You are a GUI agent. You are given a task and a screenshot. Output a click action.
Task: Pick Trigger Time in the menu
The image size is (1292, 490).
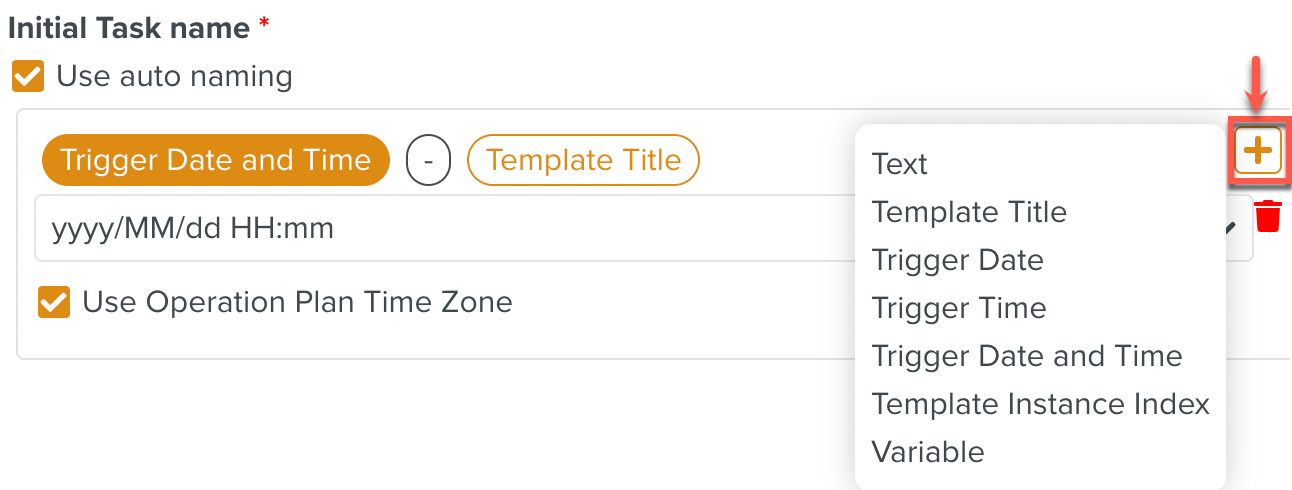coord(959,308)
